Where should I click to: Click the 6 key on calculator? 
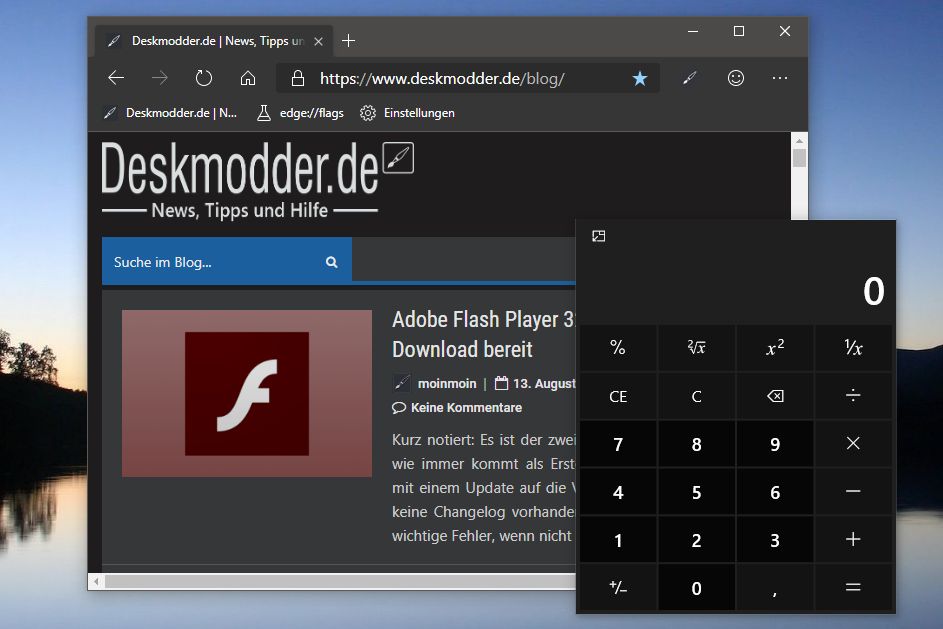click(x=775, y=492)
